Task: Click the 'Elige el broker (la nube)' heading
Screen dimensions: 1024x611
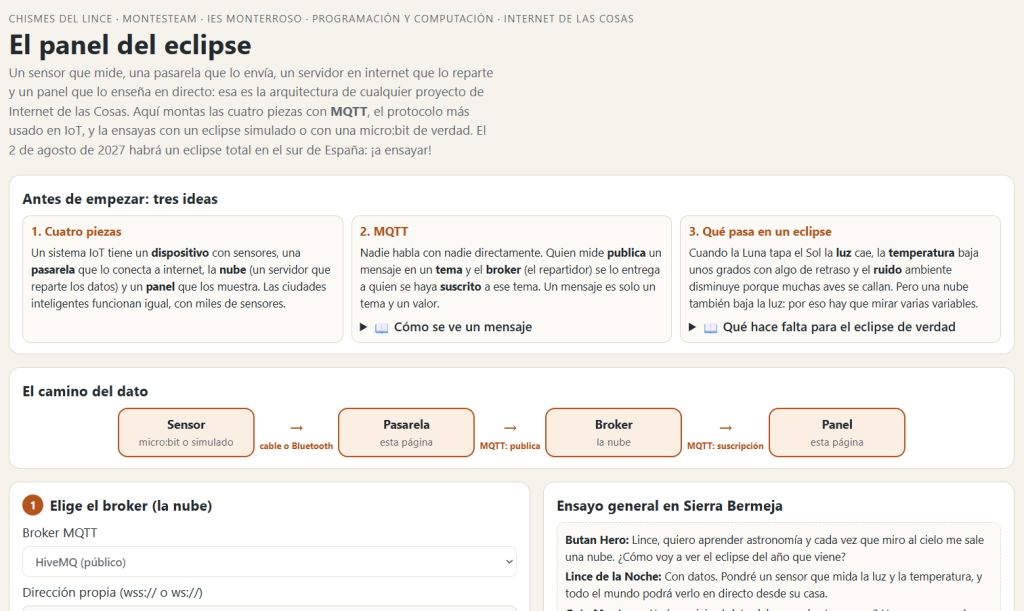Action: tap(131, 506)
